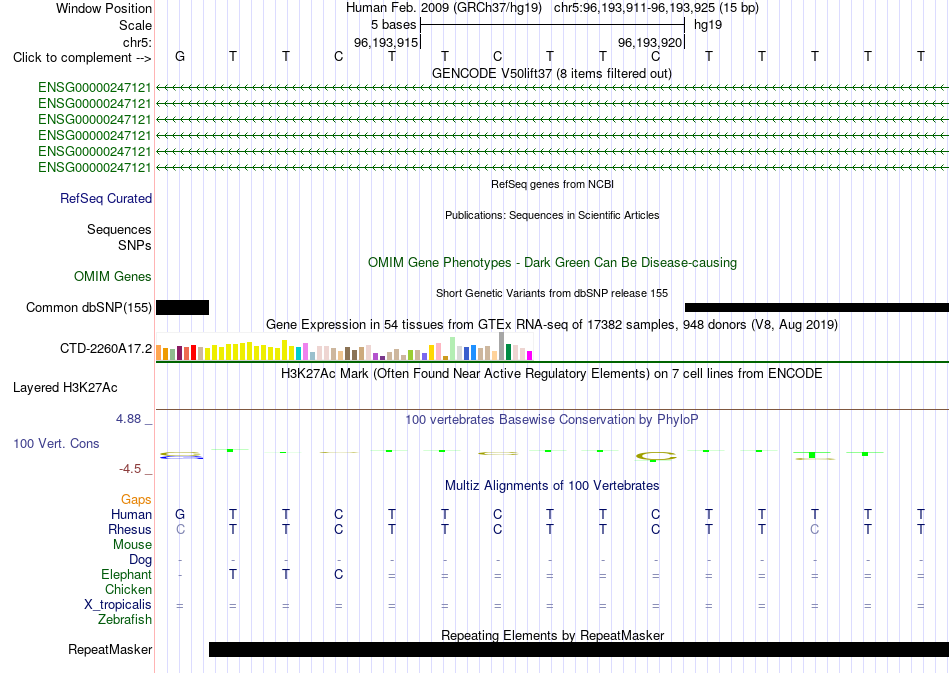The image size is (950, 673).
Task: Open 'Multiz Alignments of 100 Vertebrates' track title
Action: click(x=552, y=485)
